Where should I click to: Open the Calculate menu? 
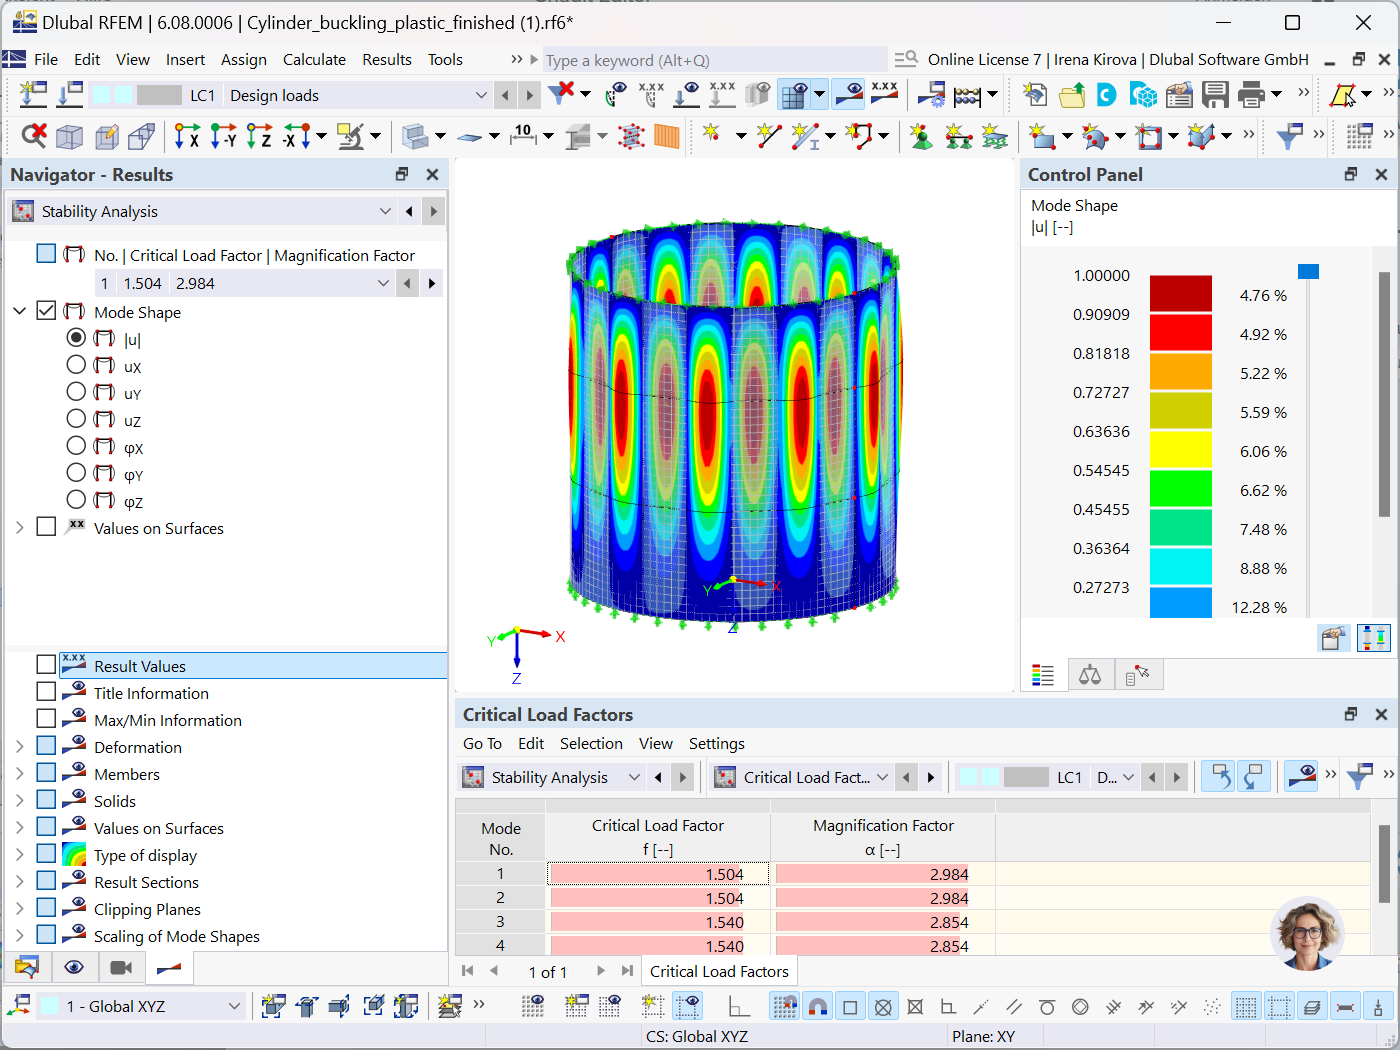point(314,59)
